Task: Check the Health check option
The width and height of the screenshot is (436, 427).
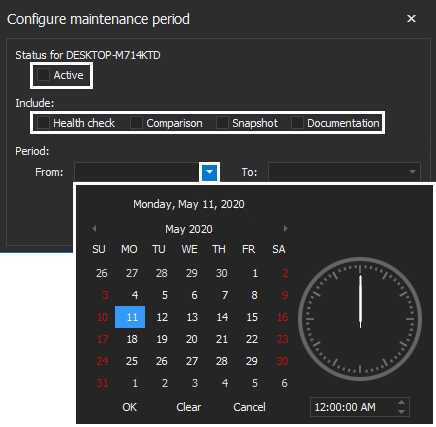Action: 43,123
